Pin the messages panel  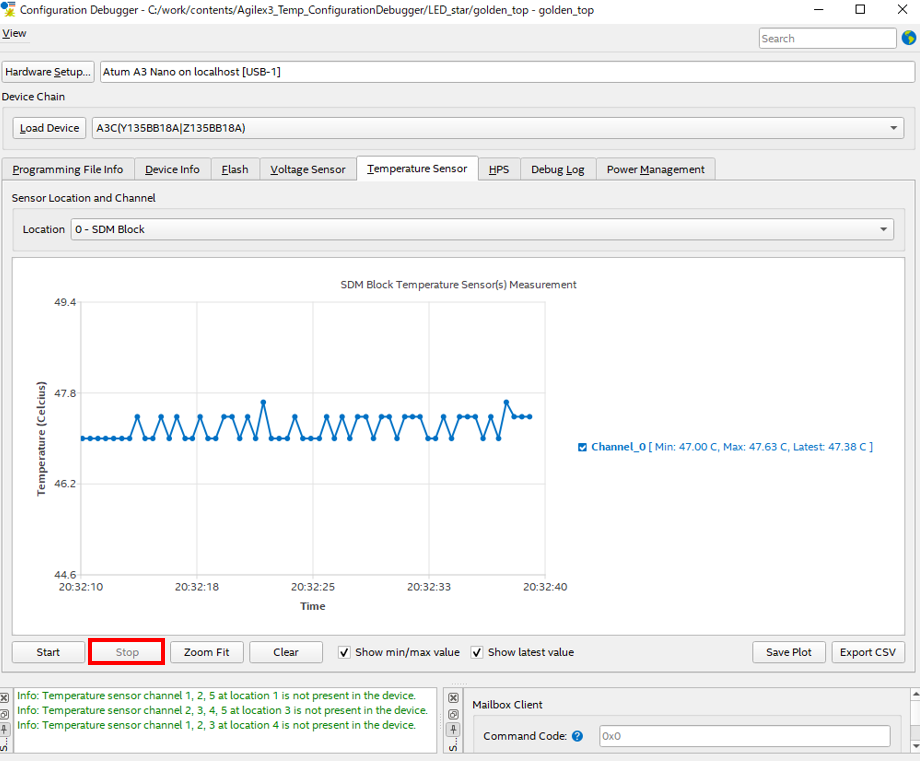(x=5, y=730)
